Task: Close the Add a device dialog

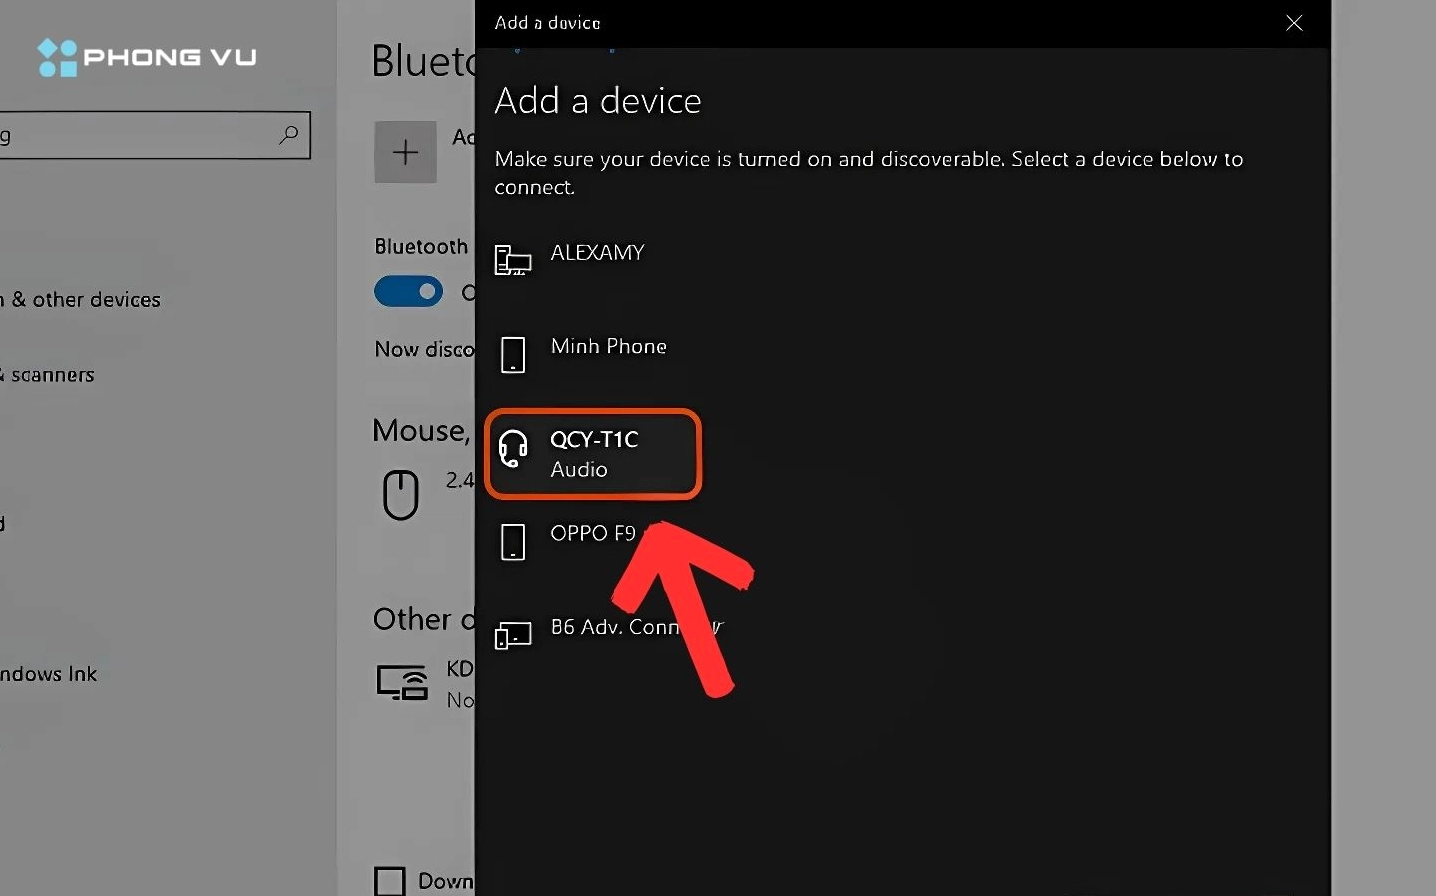Action: [1293, 23]
